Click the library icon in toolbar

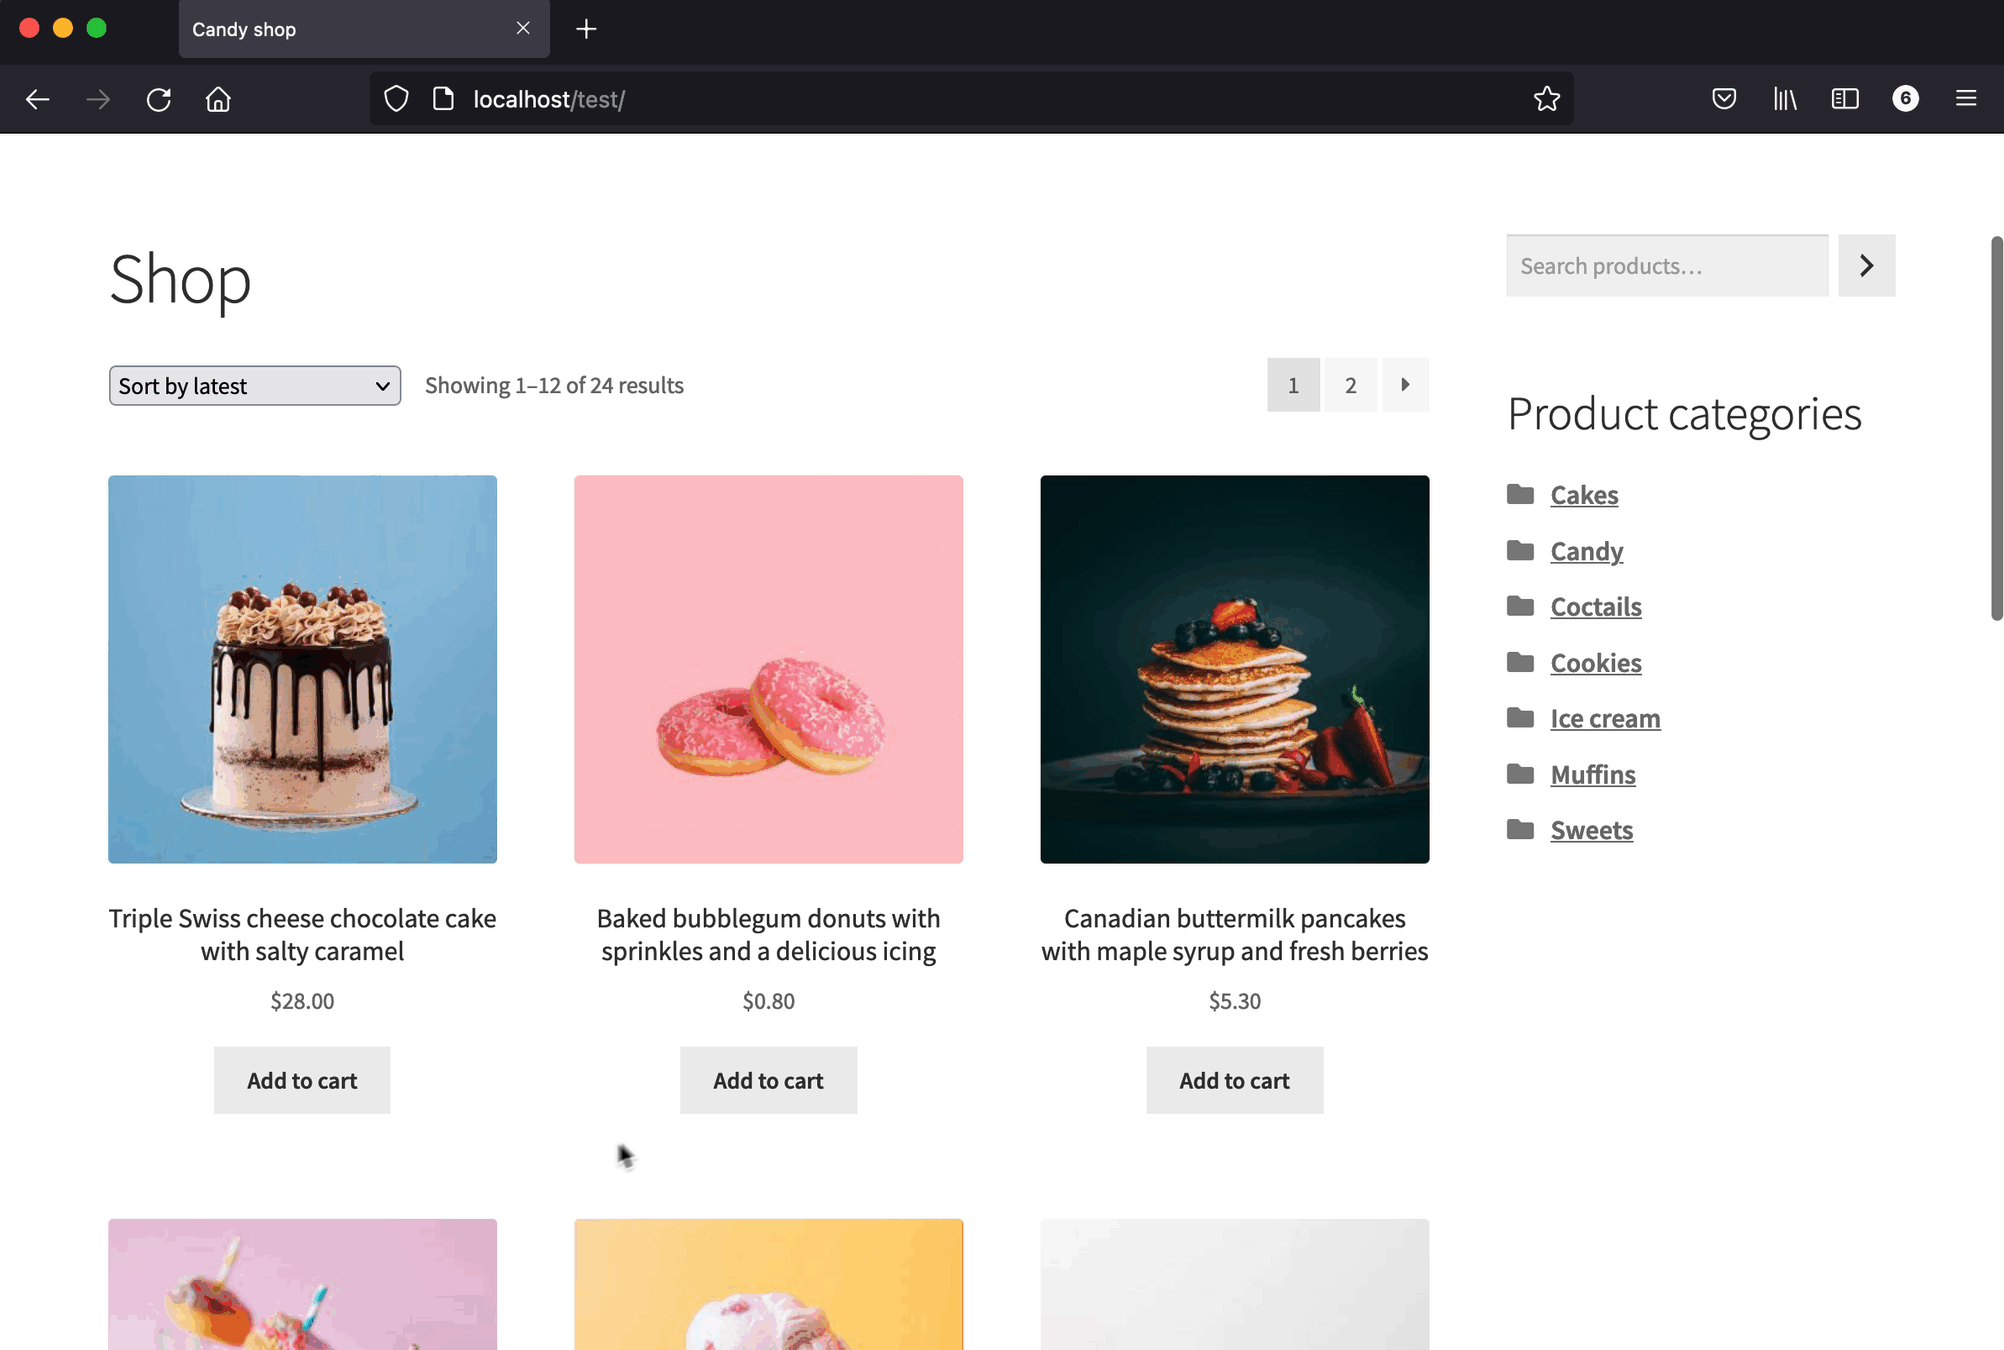(1784, 98)
